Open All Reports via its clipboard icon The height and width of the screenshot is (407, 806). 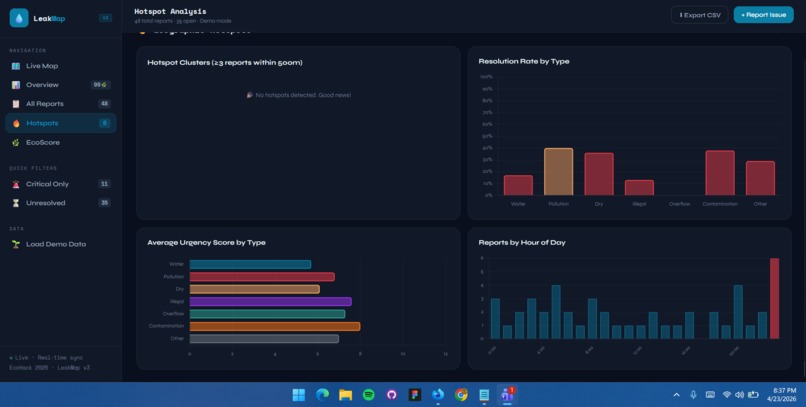[16, 104]
